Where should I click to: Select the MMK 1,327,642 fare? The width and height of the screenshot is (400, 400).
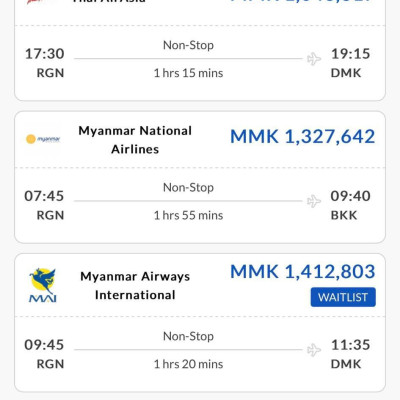pyautogui.click(x=303, y=137)
